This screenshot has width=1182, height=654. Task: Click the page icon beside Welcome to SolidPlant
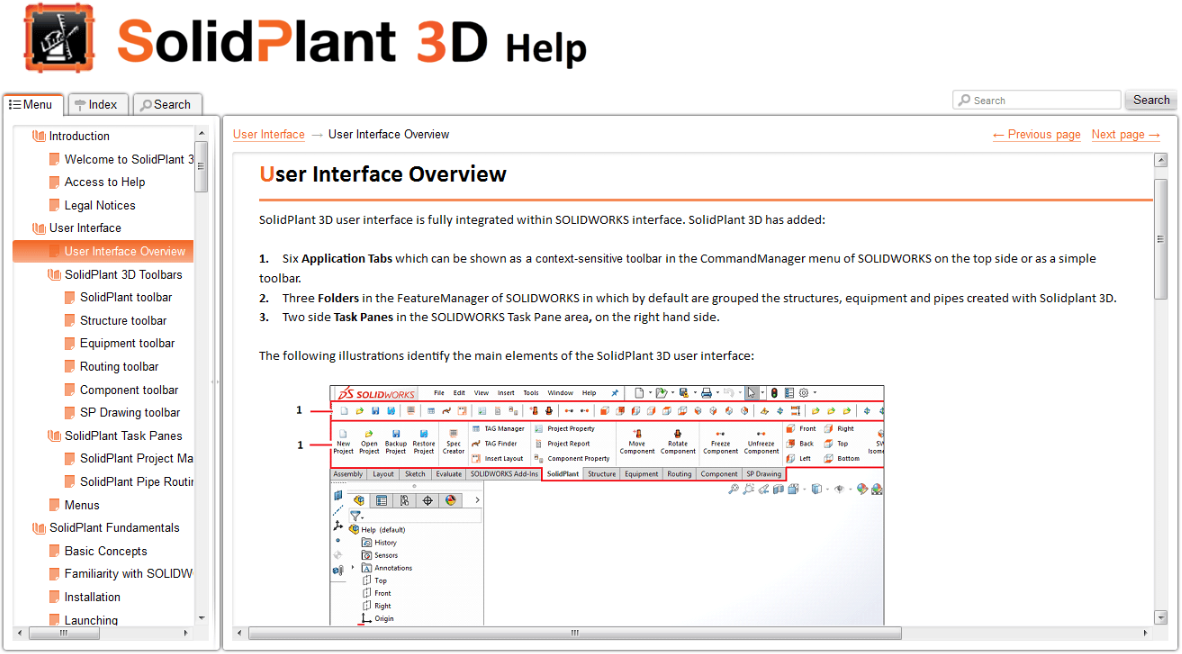coord(53,158)
